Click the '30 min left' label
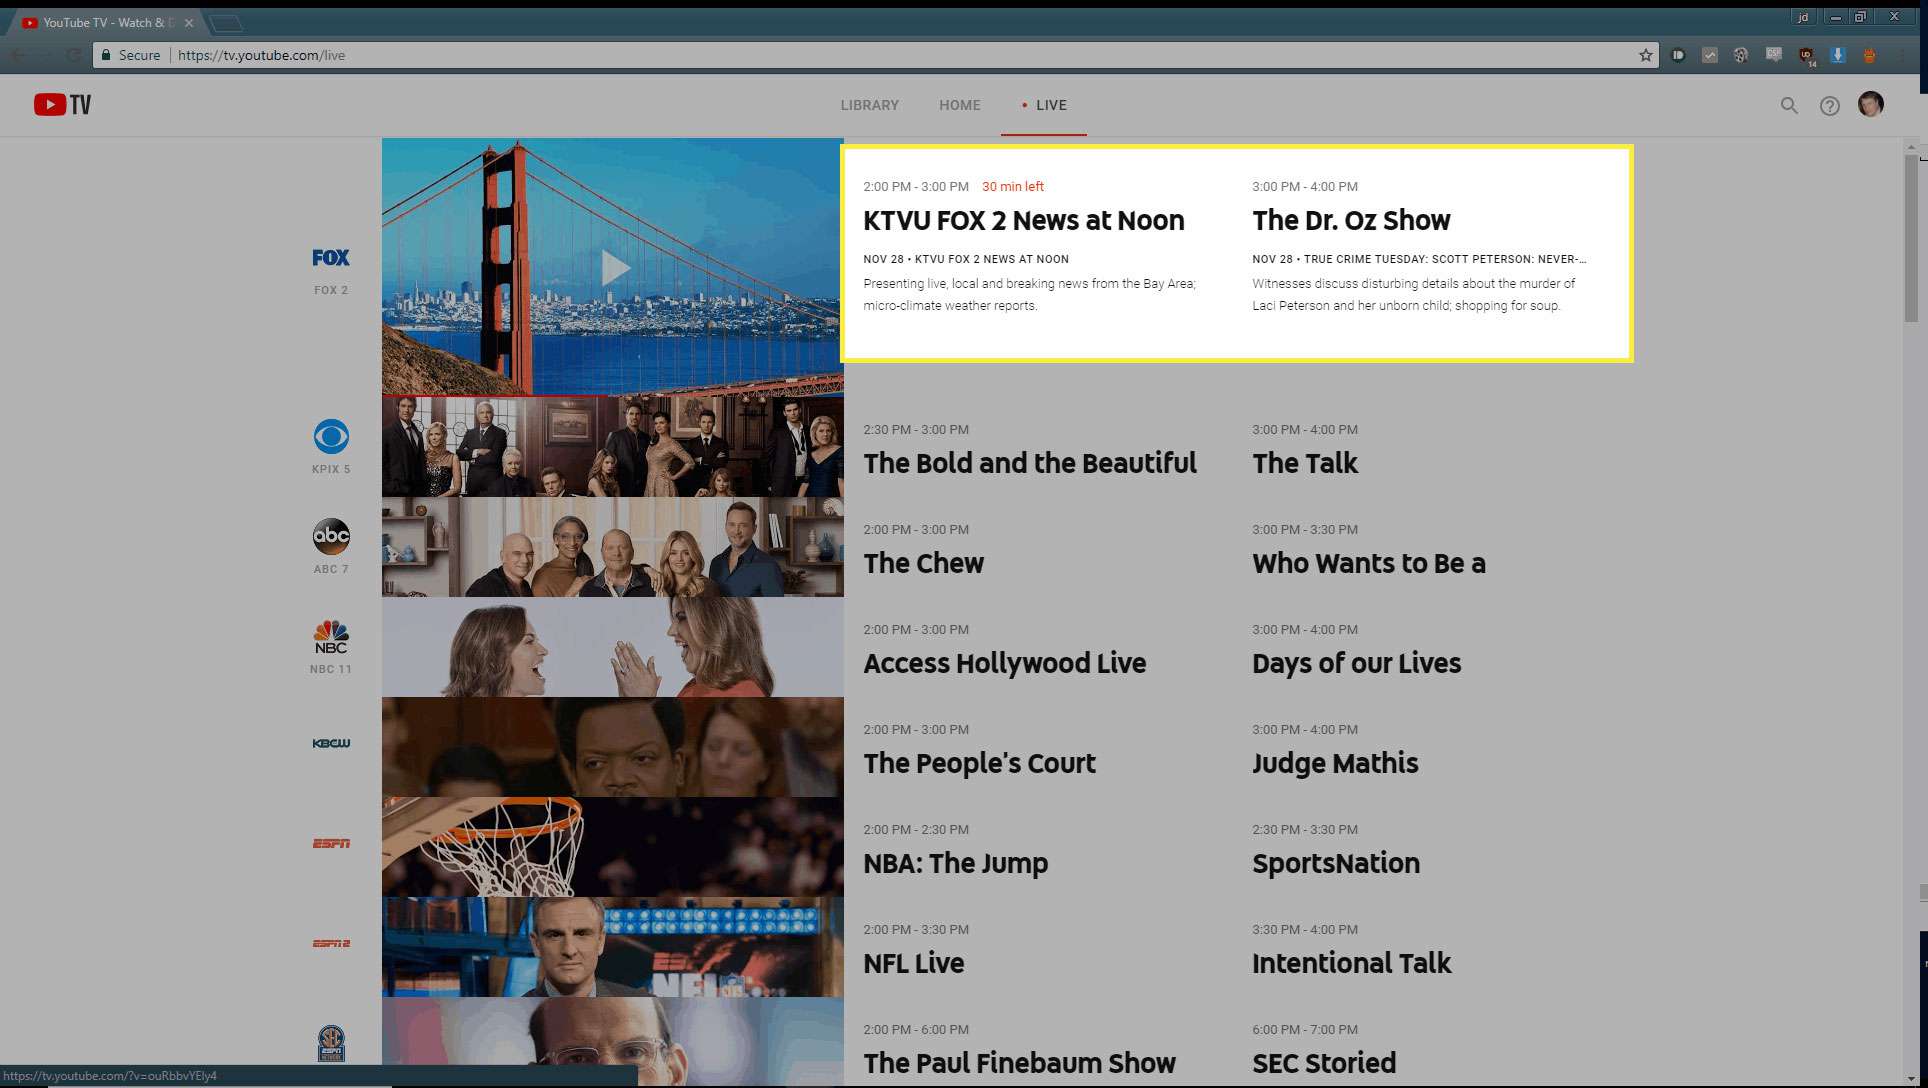This screenshot has width=1928, height=1088. click(x=1013, y=187)
